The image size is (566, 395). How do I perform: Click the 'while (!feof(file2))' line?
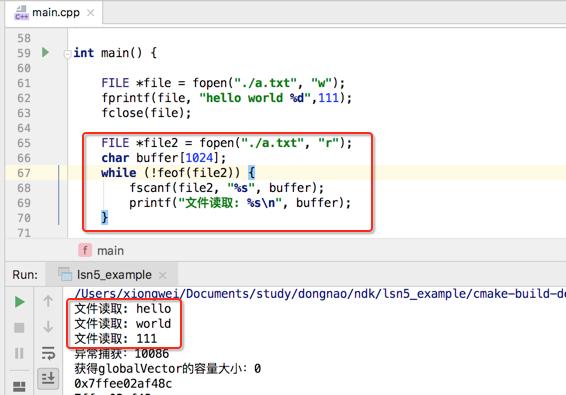[x=178, y=173]
